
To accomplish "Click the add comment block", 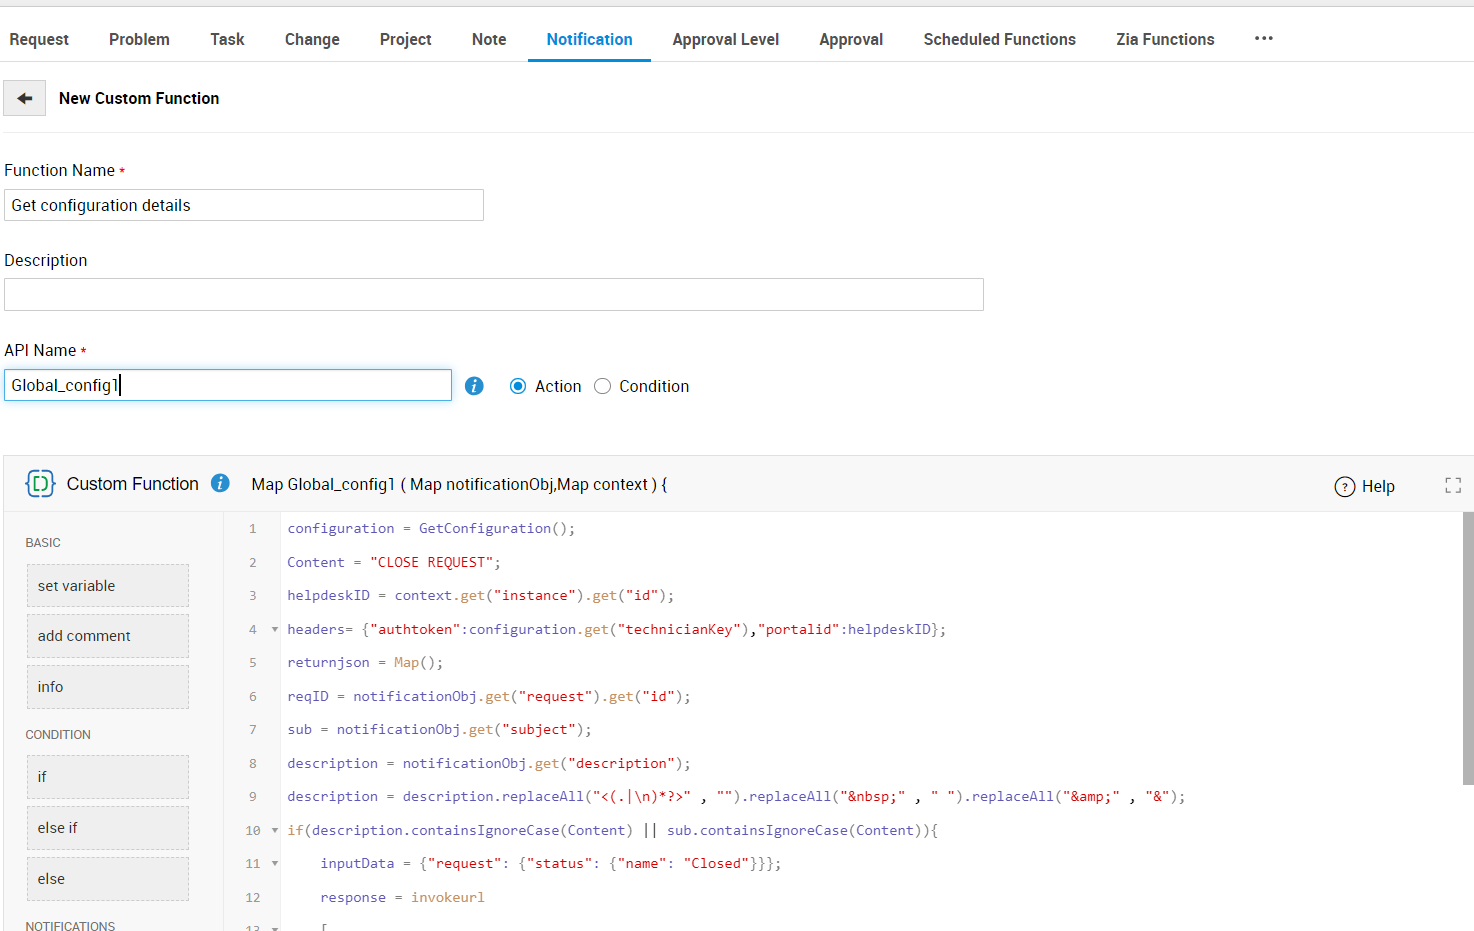I will [x=107, y=636].
